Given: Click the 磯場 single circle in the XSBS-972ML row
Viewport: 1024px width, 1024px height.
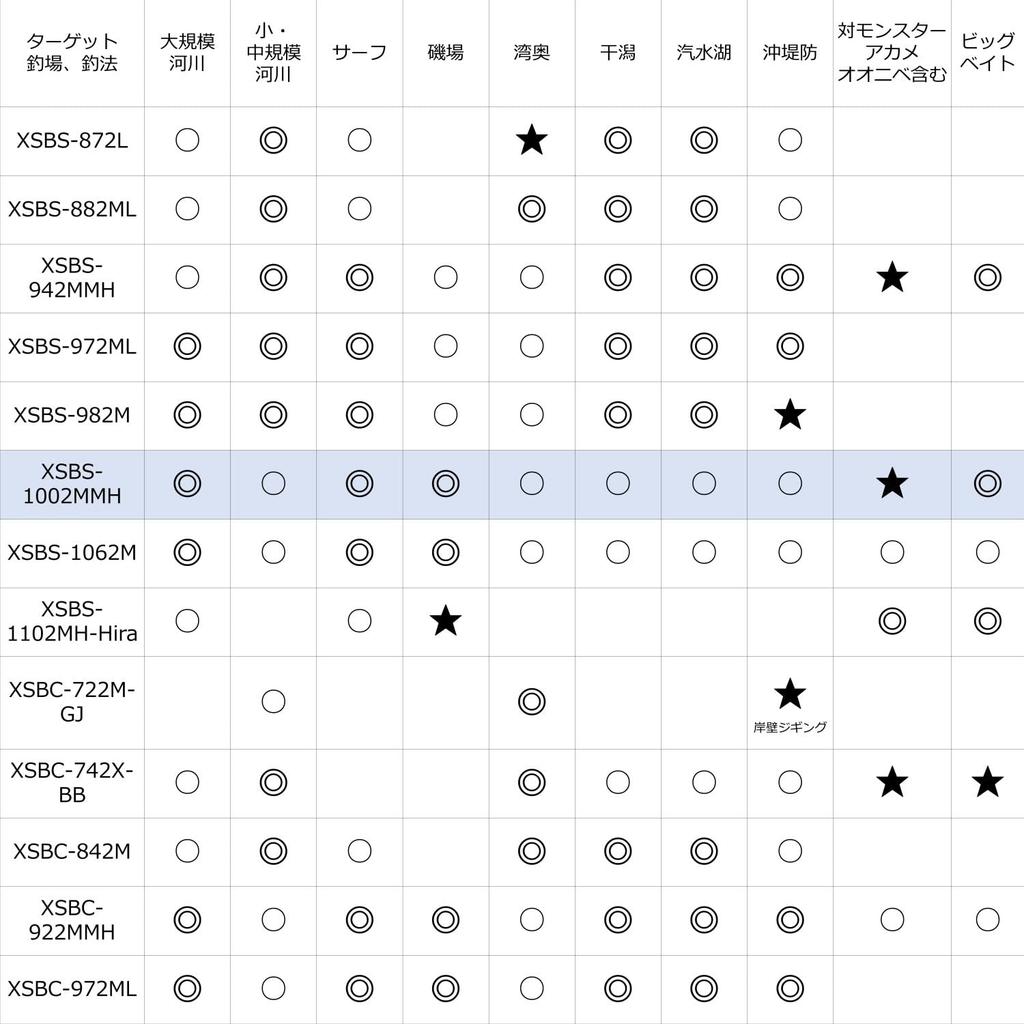Looking at the screenshot, I should 446,346.
